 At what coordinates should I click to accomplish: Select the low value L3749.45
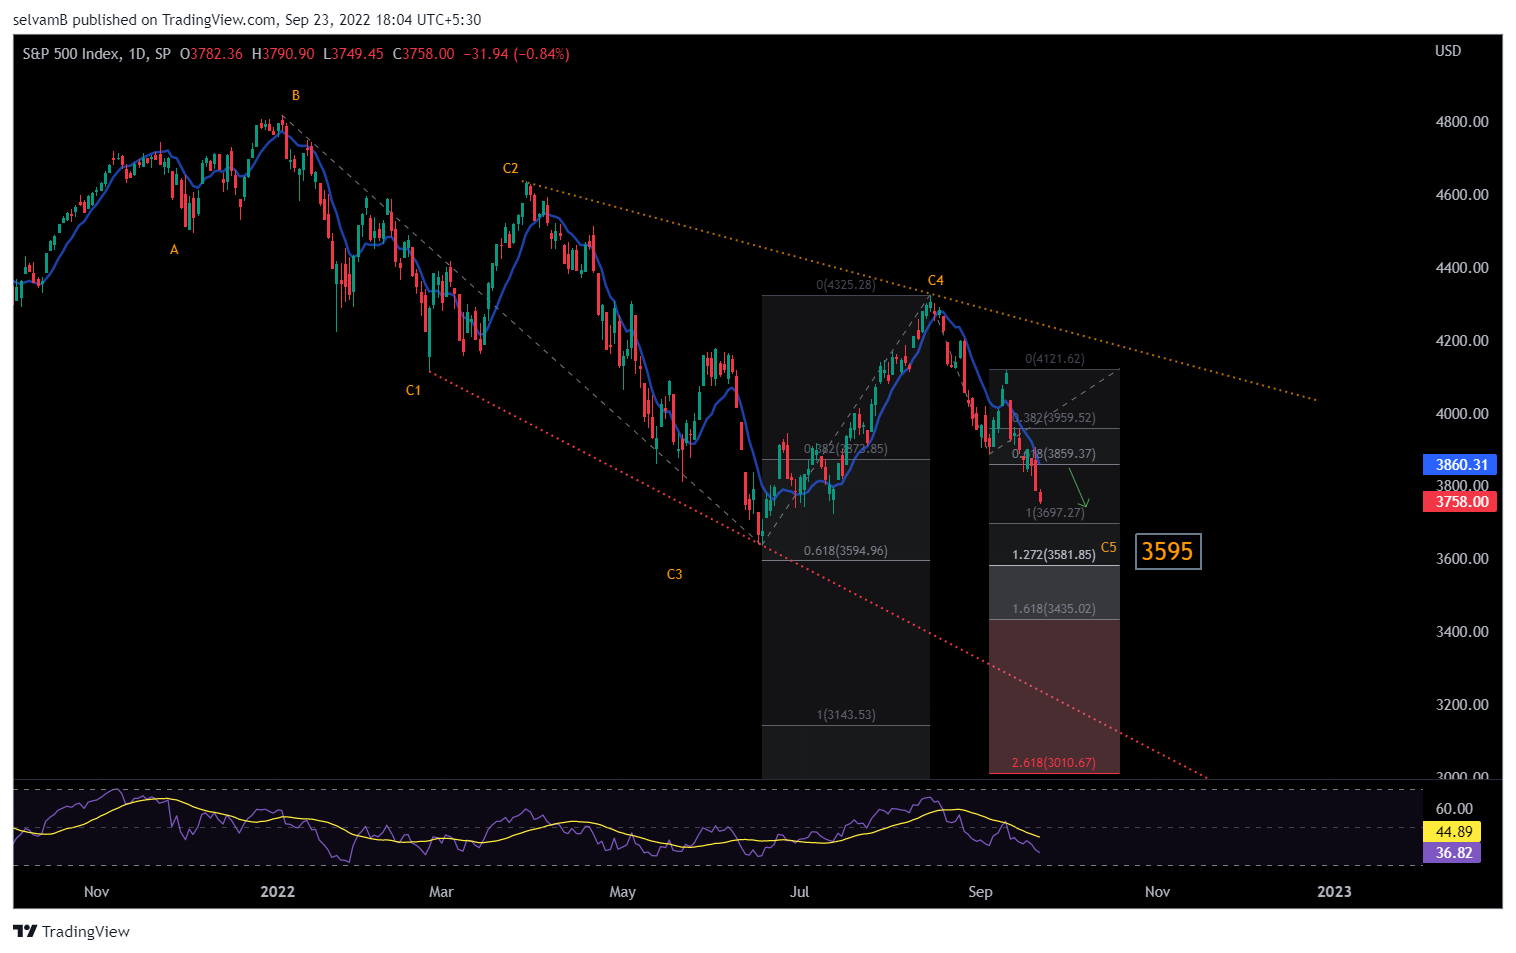pos(353,54)
